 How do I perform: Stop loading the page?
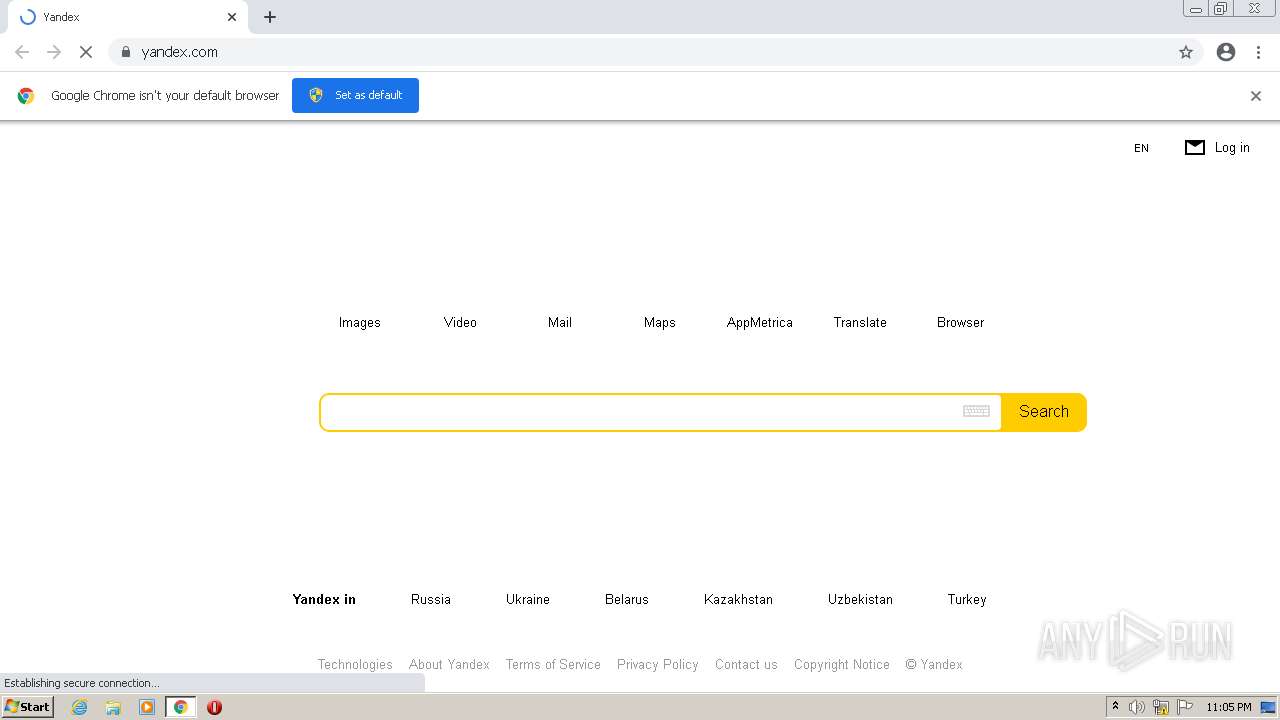(x=86, y=52)
